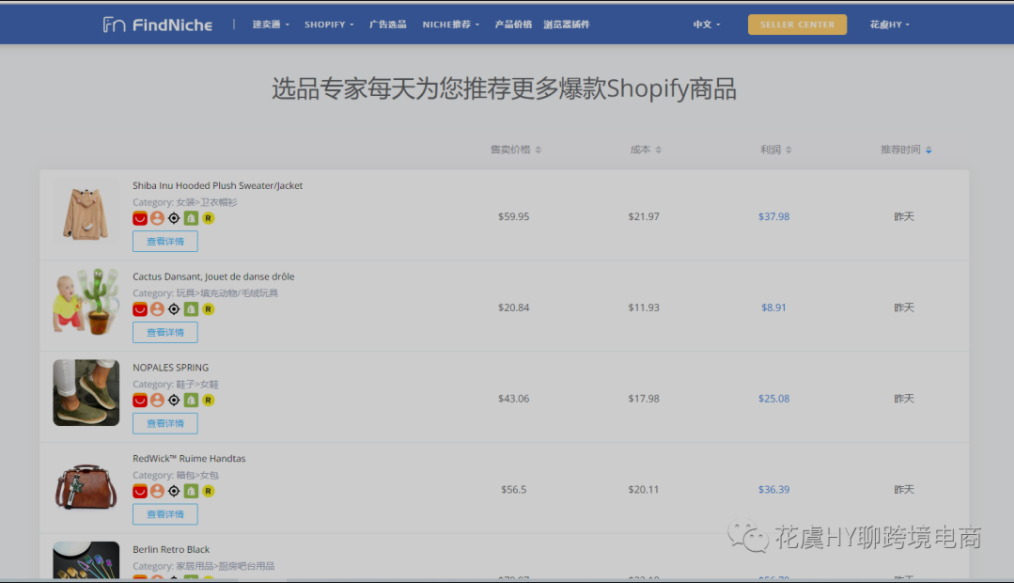
Task: Select the Shopify store icon for Shiba Inu sweater
Action: 189,217
